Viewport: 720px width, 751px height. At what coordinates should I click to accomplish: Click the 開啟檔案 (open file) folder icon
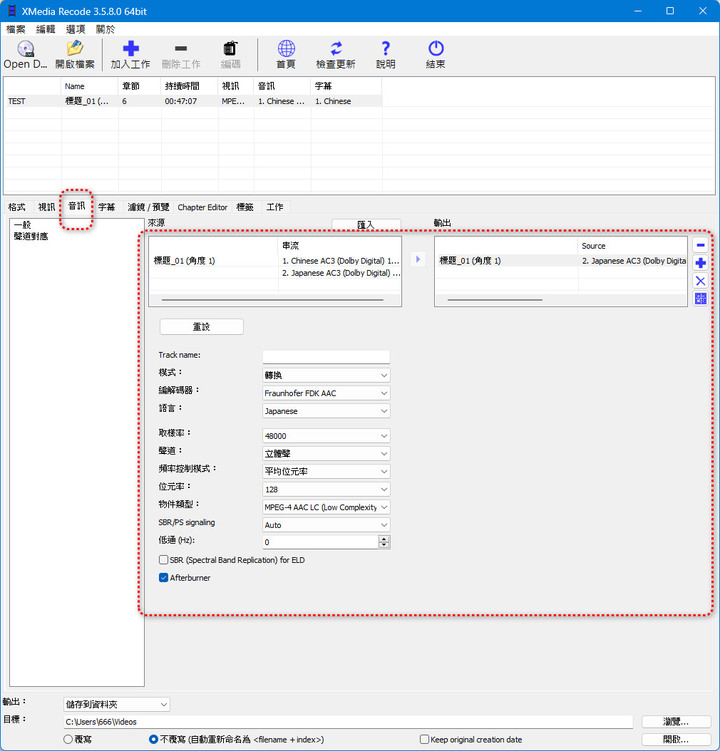pyautogui.click(x=75, y=48)
